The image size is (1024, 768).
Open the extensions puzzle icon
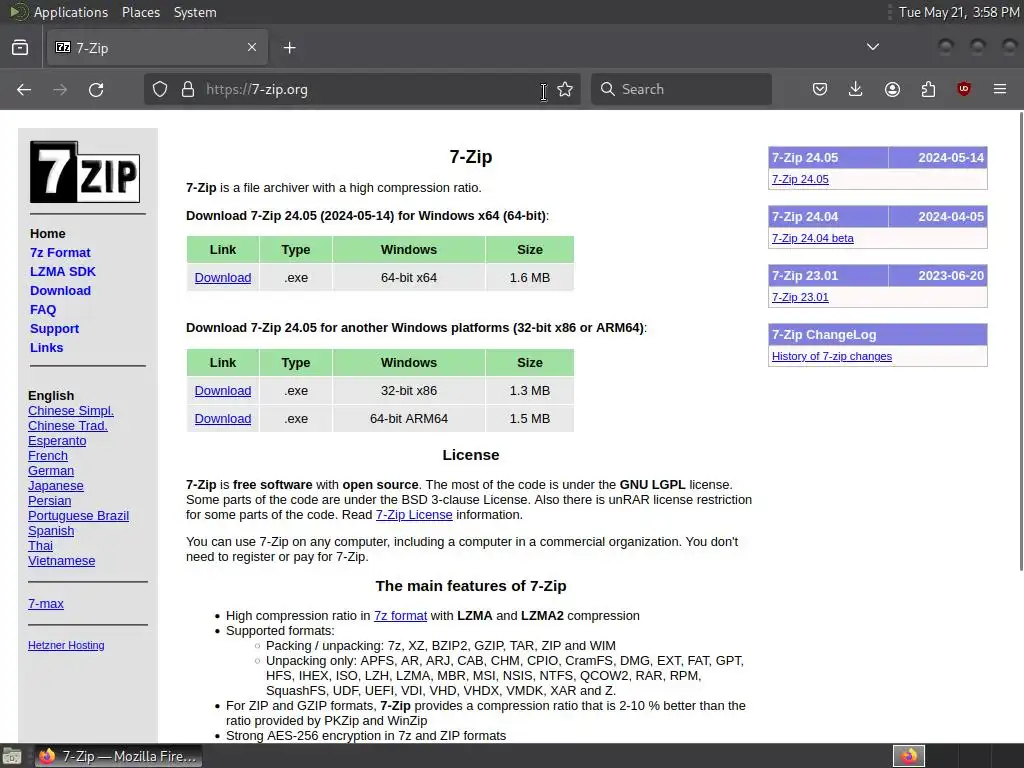pyautogui.click(x=928, y=89)
